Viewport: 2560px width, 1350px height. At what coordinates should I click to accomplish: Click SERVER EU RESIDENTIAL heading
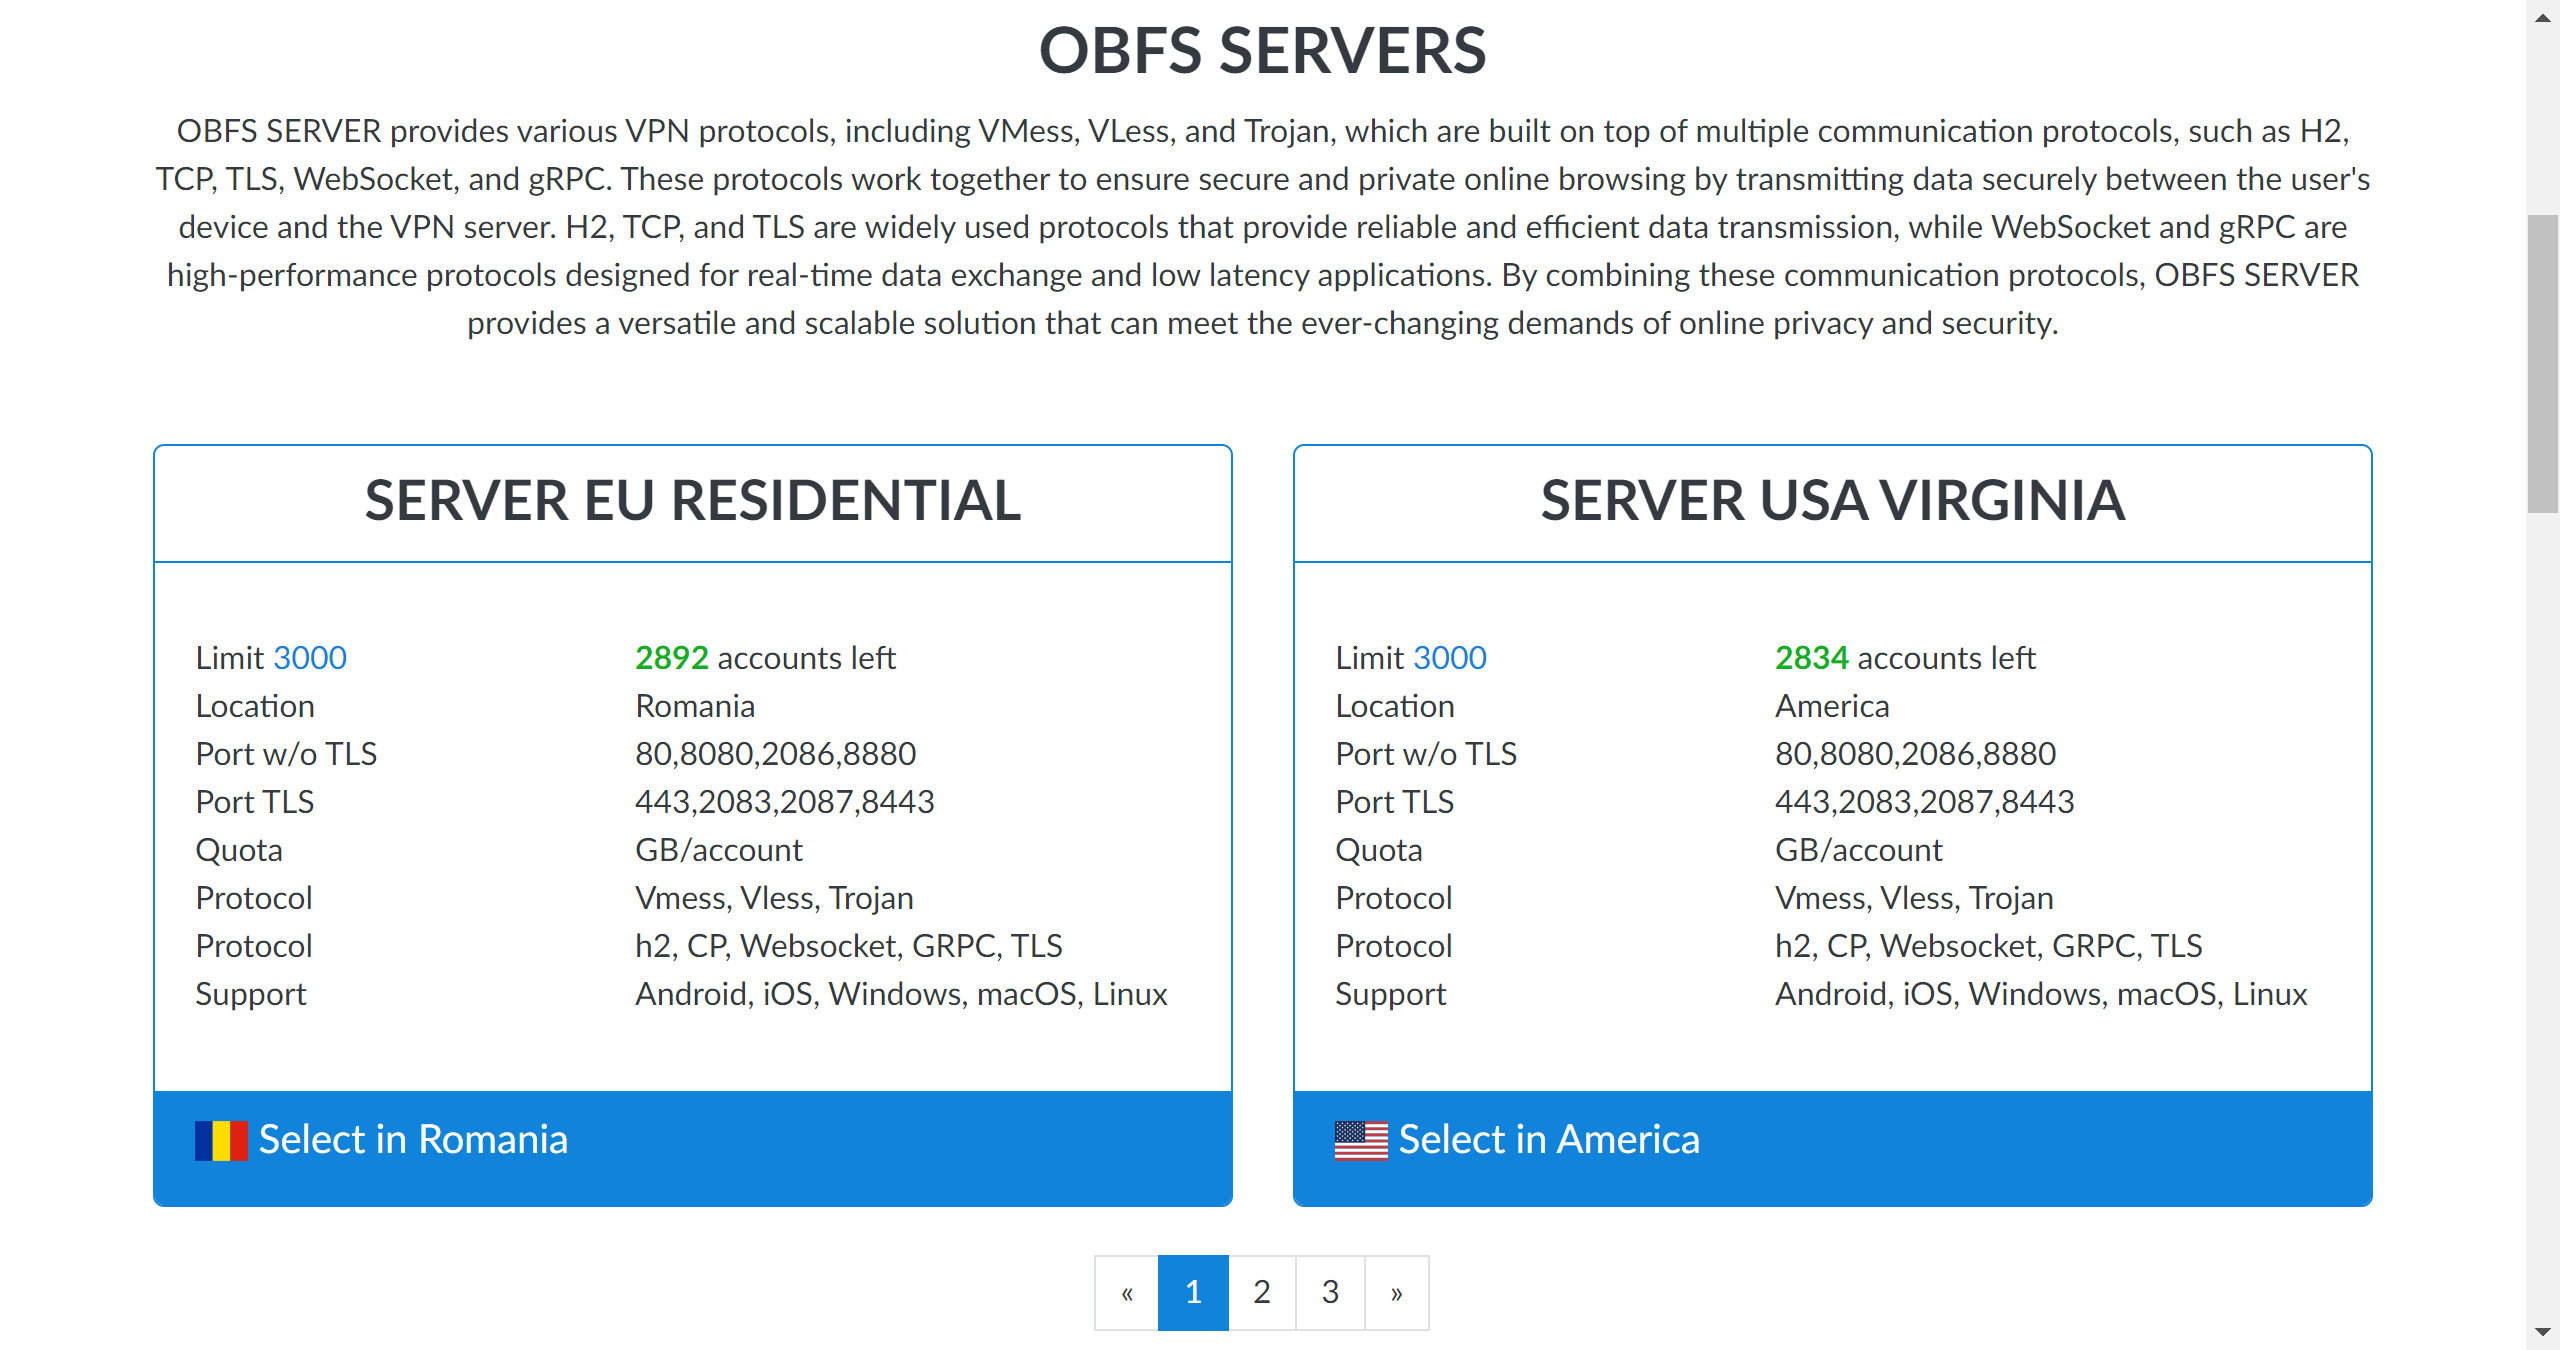[692, 501]
